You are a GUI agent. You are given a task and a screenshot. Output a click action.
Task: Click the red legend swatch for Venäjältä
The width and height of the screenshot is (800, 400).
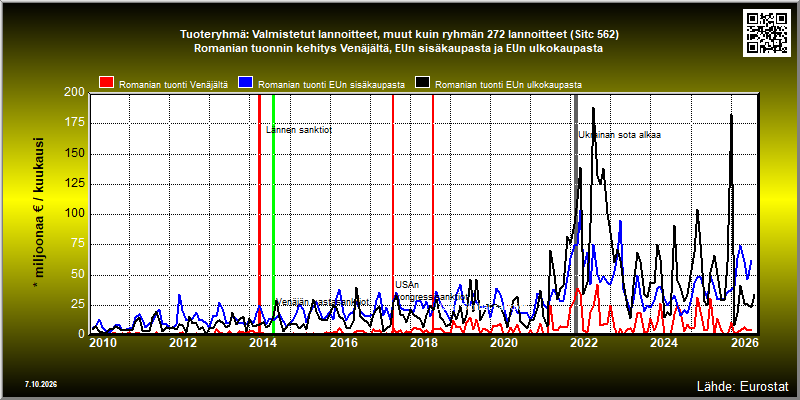click(106, 83)
